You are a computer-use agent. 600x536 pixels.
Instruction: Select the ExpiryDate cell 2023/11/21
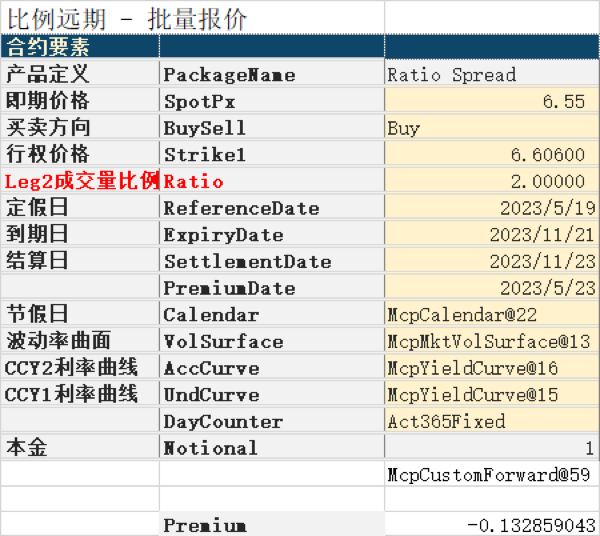(x=491, y=235)
